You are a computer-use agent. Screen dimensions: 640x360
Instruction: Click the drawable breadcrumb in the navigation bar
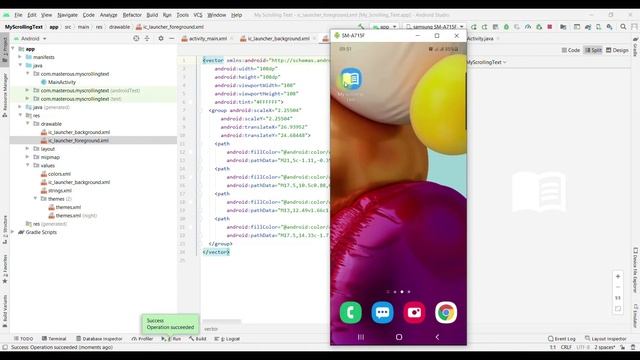[119, 27]
